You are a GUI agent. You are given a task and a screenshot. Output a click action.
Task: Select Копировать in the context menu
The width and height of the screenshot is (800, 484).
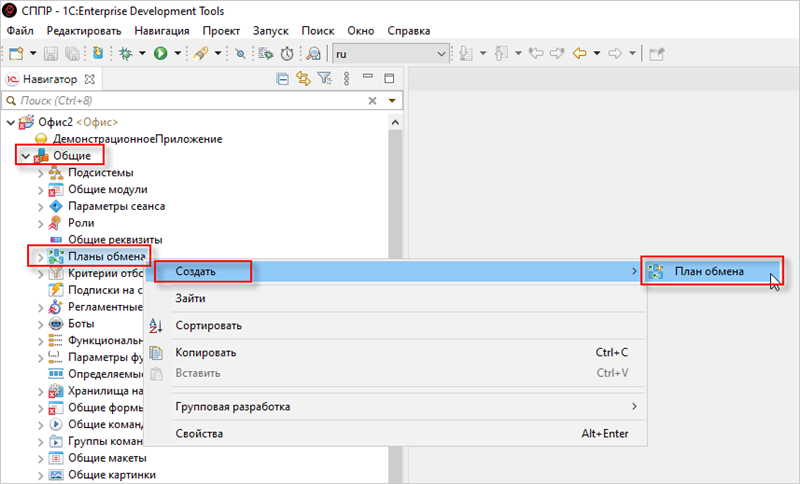(205, 352)
